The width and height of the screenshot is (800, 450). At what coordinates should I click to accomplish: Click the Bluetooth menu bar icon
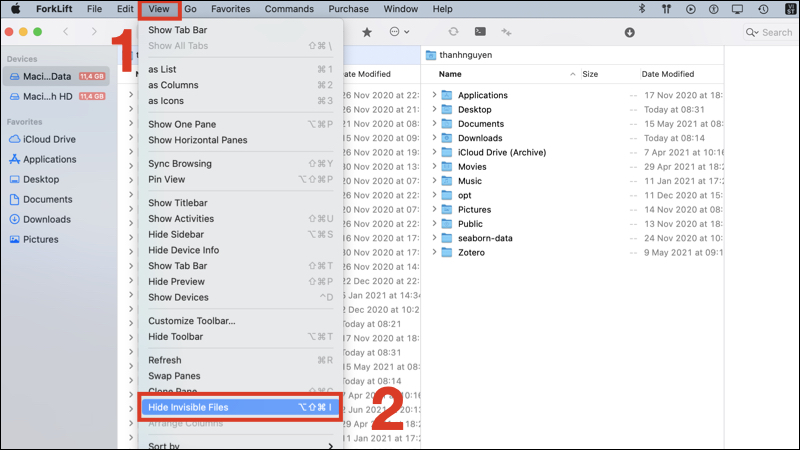[642, 9]
